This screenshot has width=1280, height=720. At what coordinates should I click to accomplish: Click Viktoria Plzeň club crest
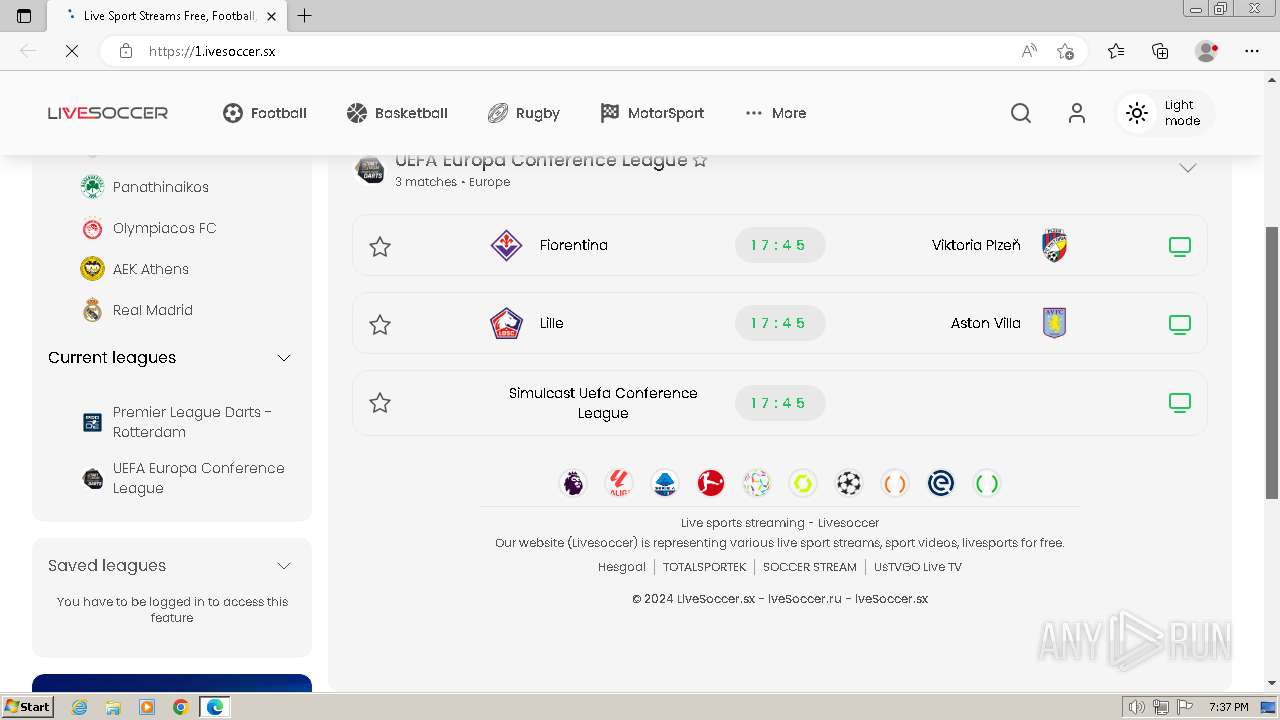point(1054,245)
